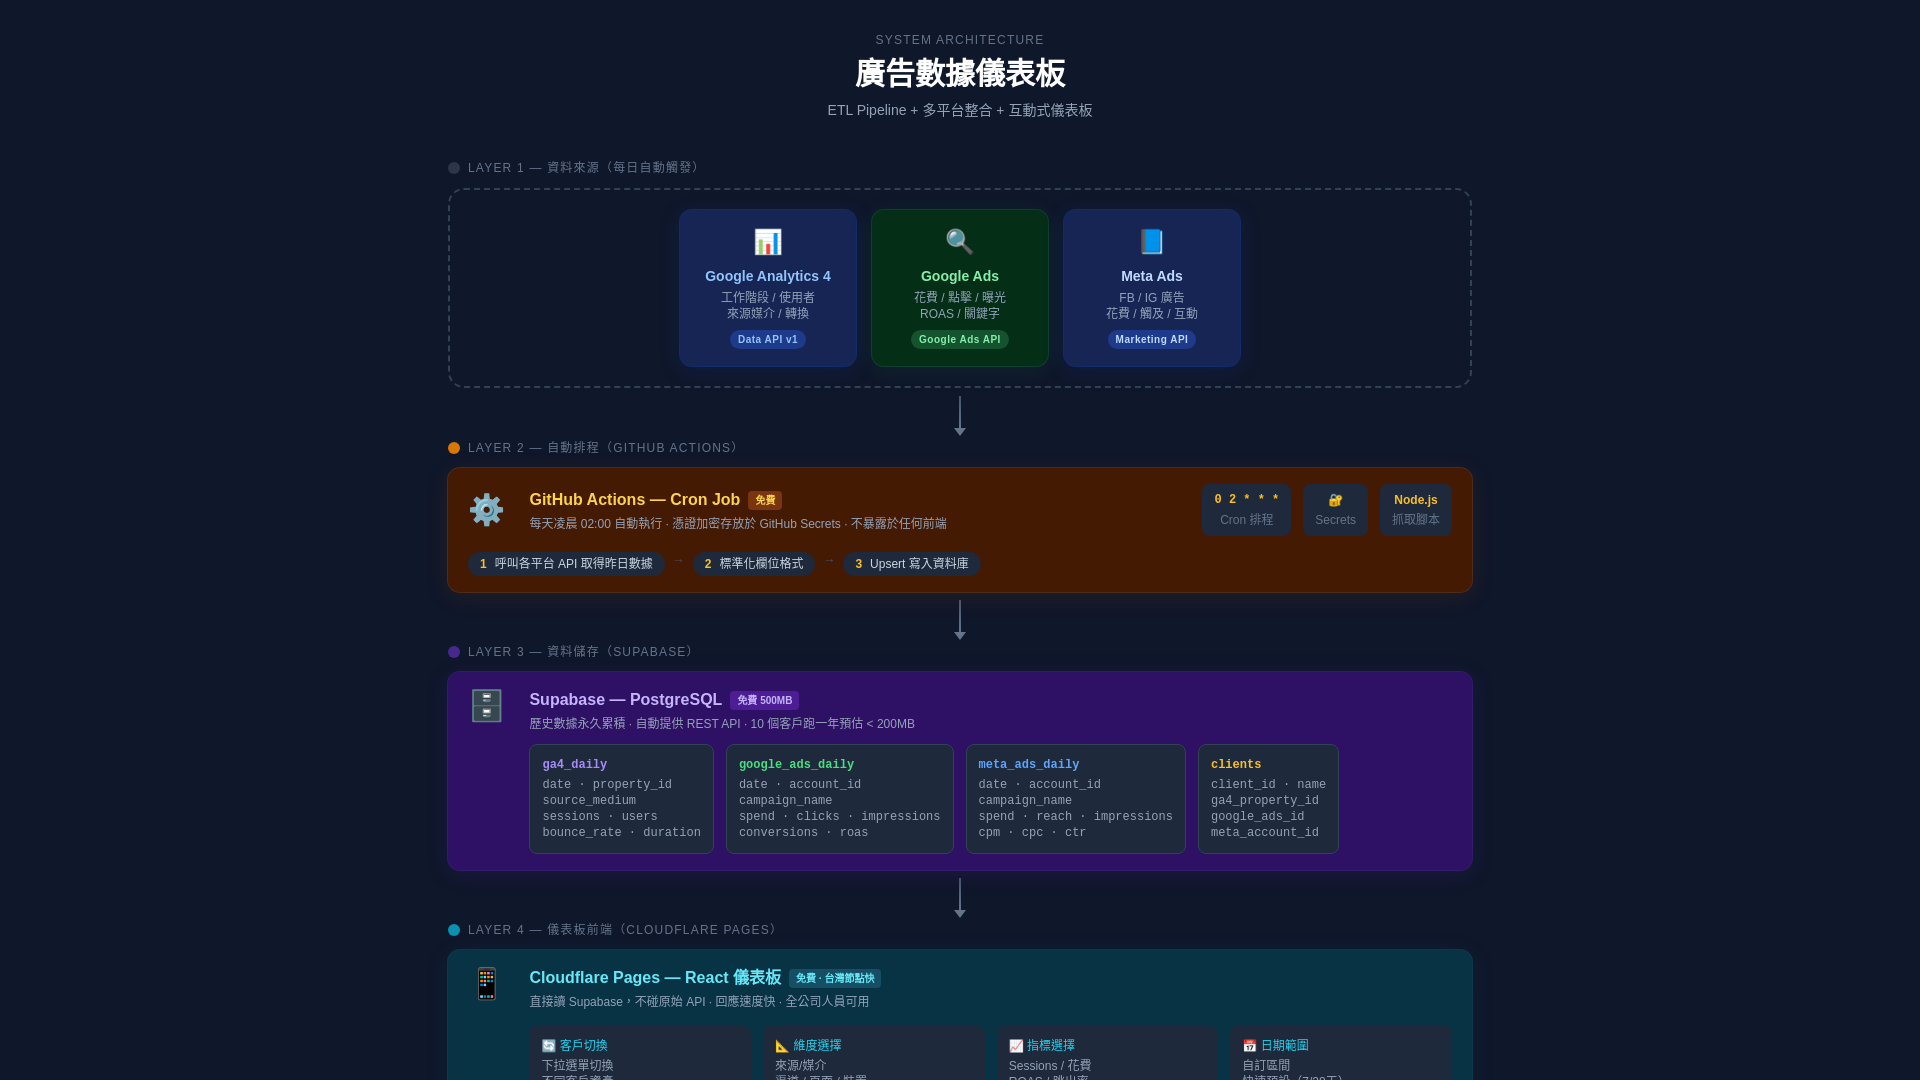
Task: Click the 0 2 * * * cron expression
Action: tap(1247, 500)
